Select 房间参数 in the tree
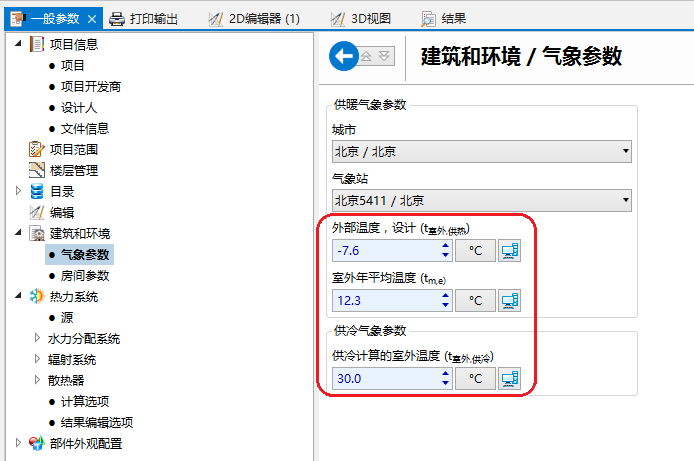This screenshot has width=694, height=461. (x=85, y=275)
